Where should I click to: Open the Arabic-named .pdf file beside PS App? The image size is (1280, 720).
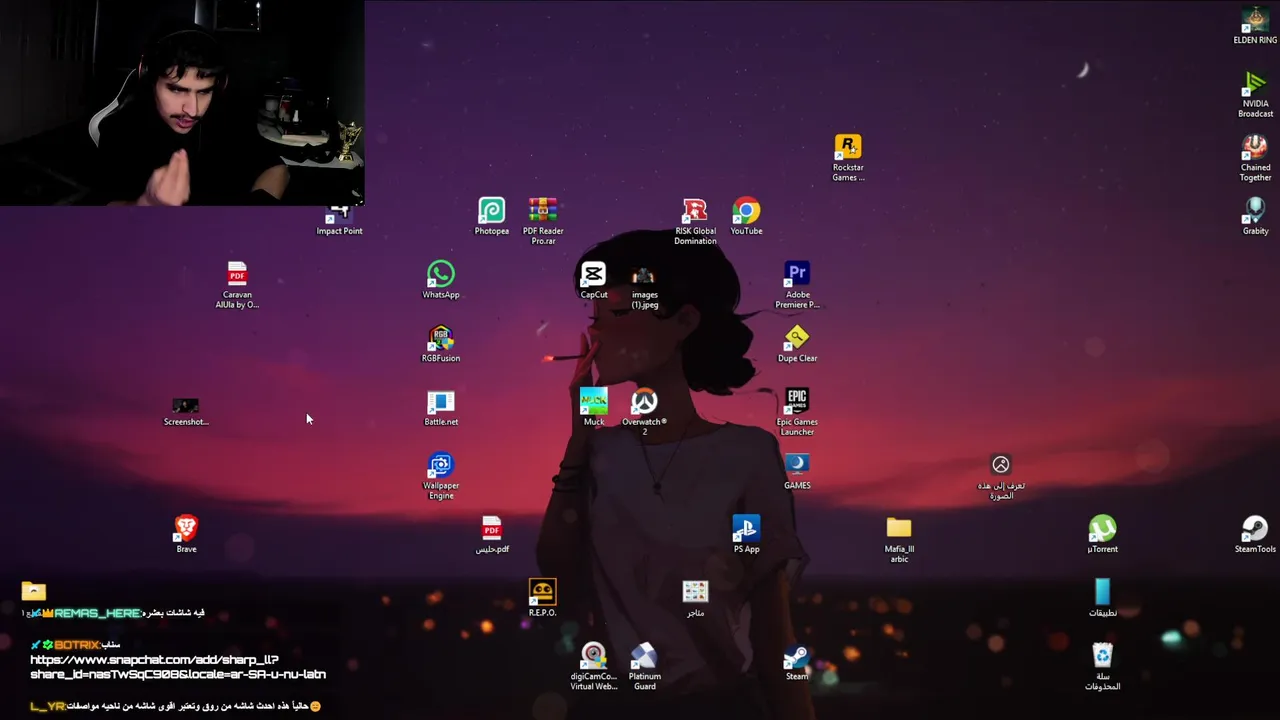491,534
